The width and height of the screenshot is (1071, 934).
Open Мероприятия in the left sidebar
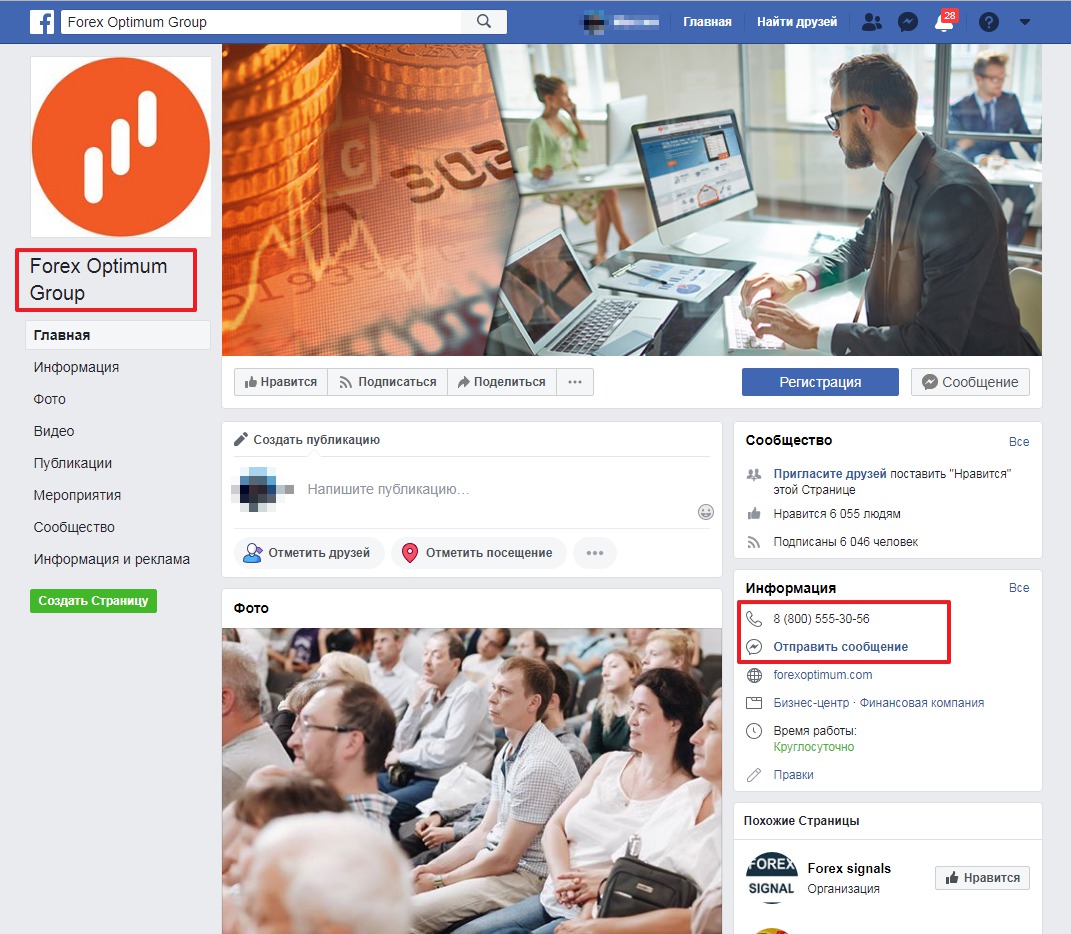[77, 495]
